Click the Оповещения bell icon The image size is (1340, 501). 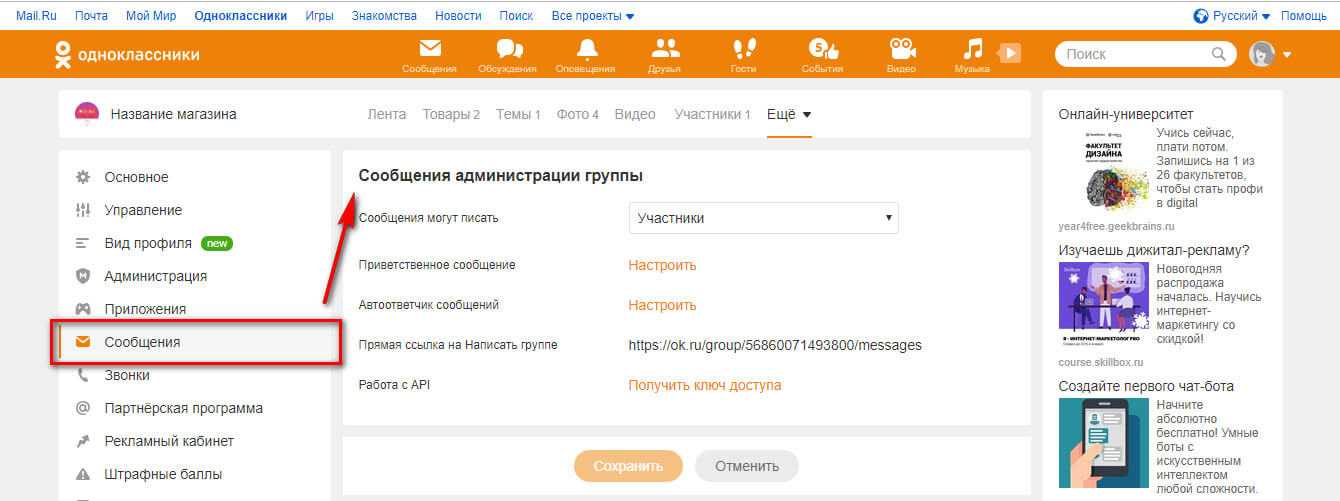coord(586,51)
